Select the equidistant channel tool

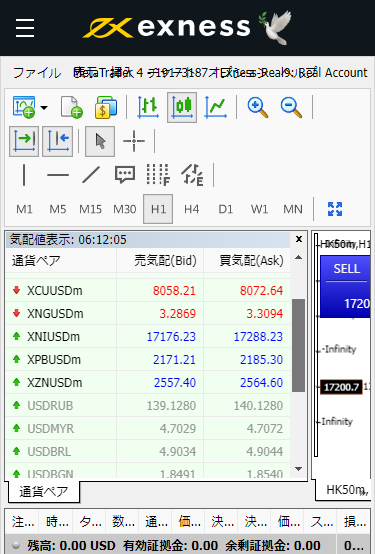pos(192,175)
